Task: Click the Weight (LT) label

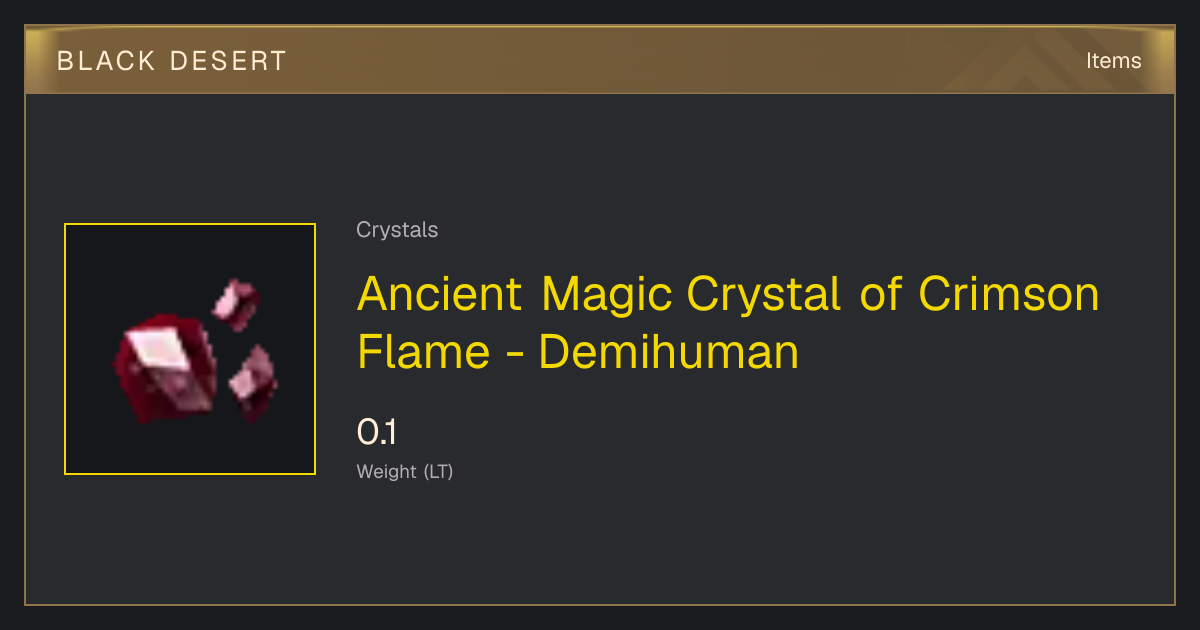Action: coord(405,472)
